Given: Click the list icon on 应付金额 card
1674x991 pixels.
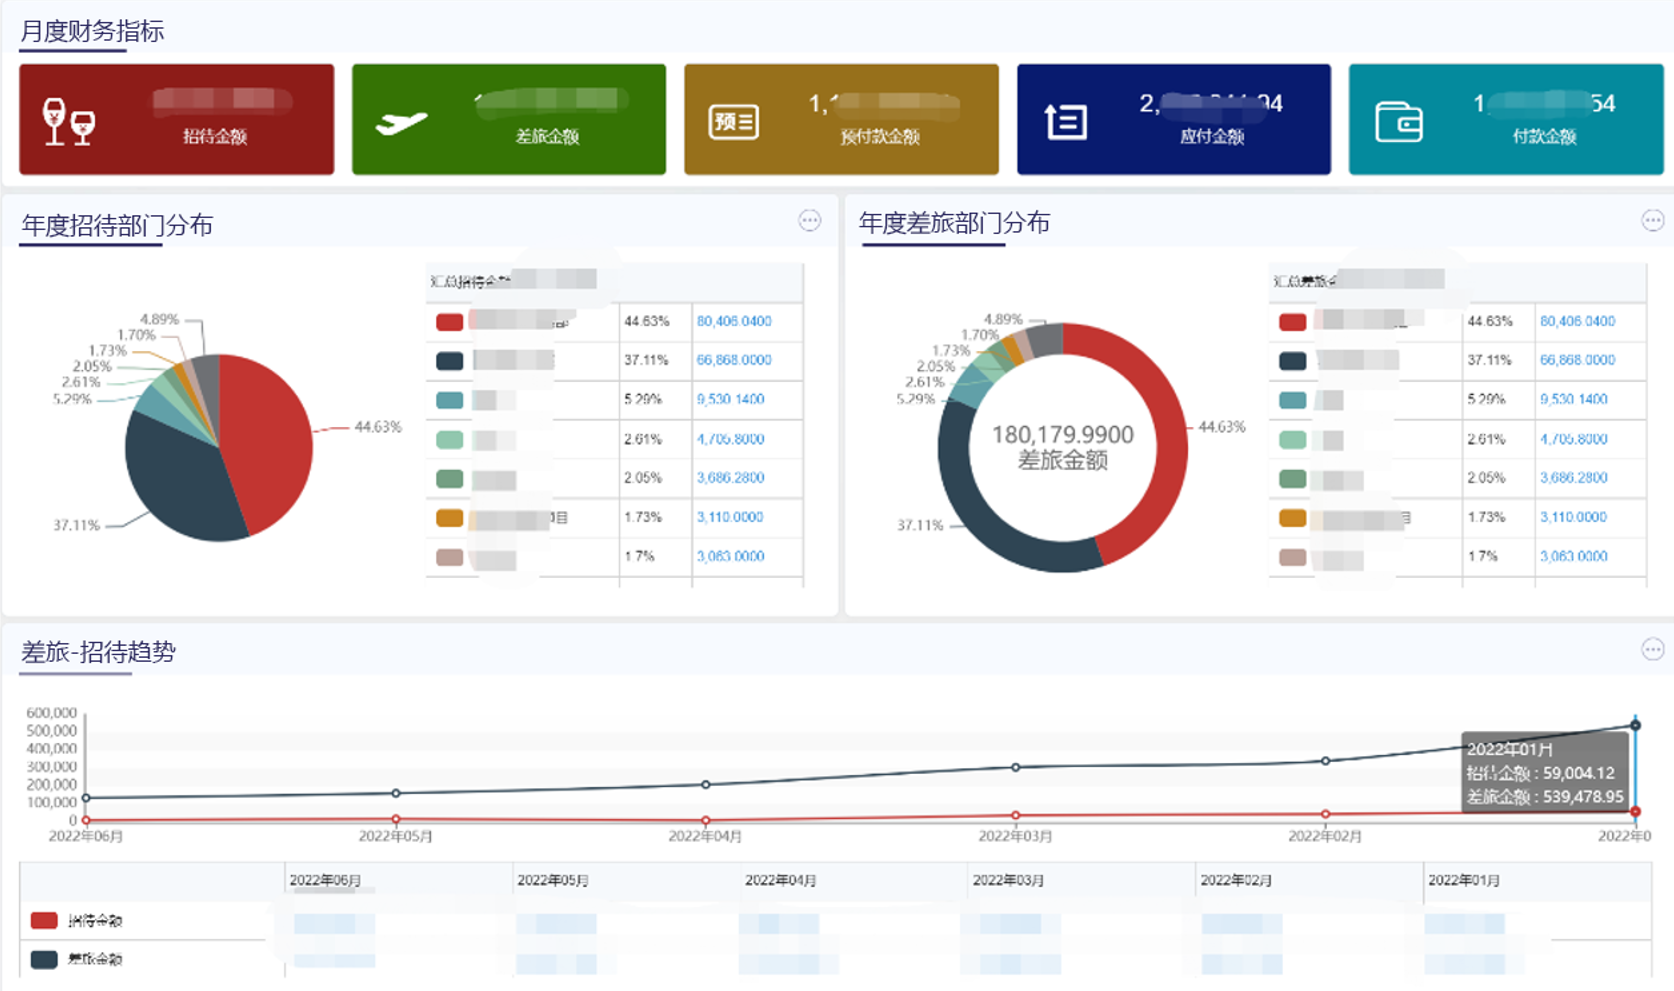Looking at the screenshot, I should coord(1066,122).
